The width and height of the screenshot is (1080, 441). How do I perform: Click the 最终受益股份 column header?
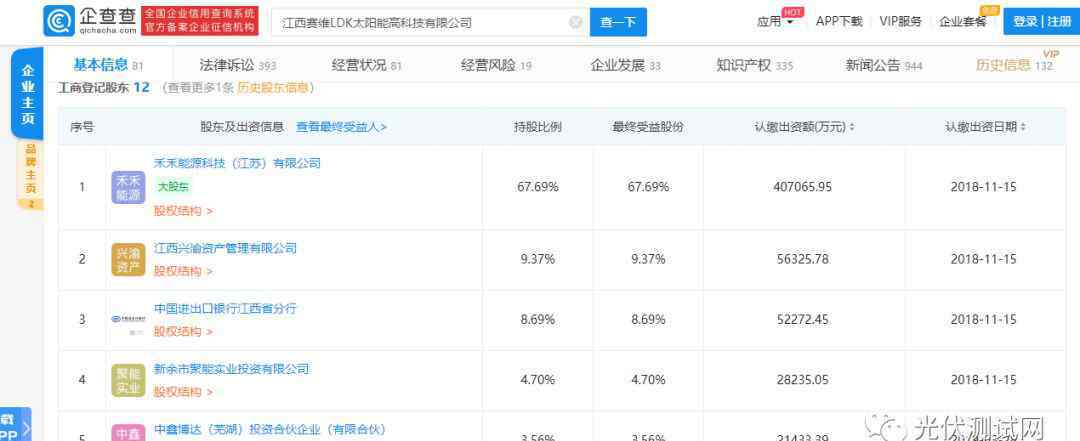coord(648,127)
